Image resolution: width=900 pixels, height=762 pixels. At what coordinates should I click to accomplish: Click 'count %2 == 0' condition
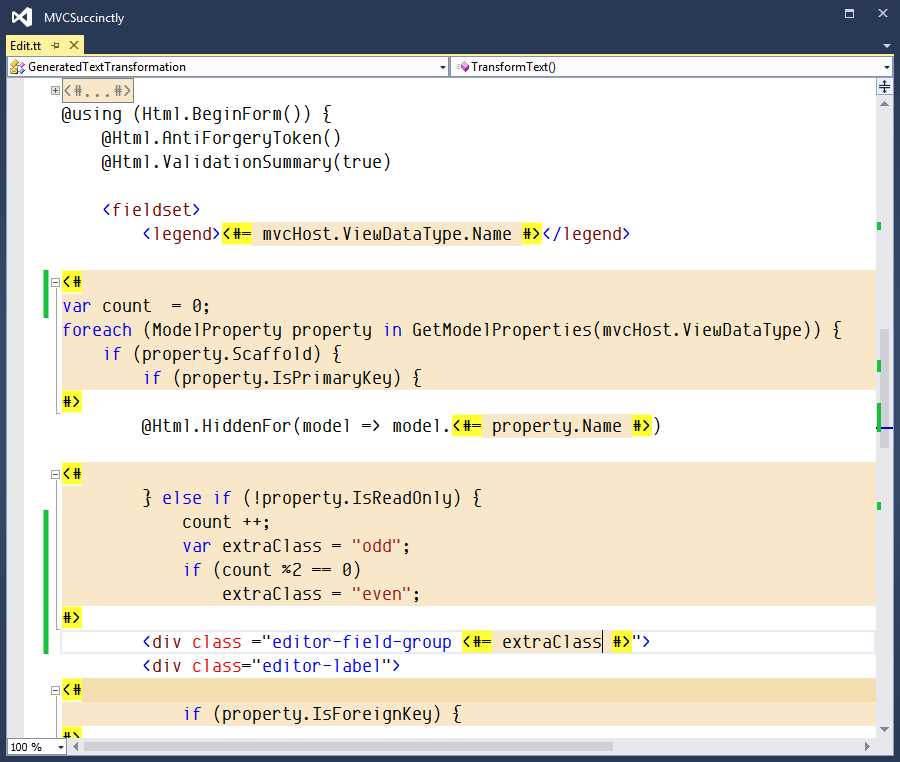286,570
